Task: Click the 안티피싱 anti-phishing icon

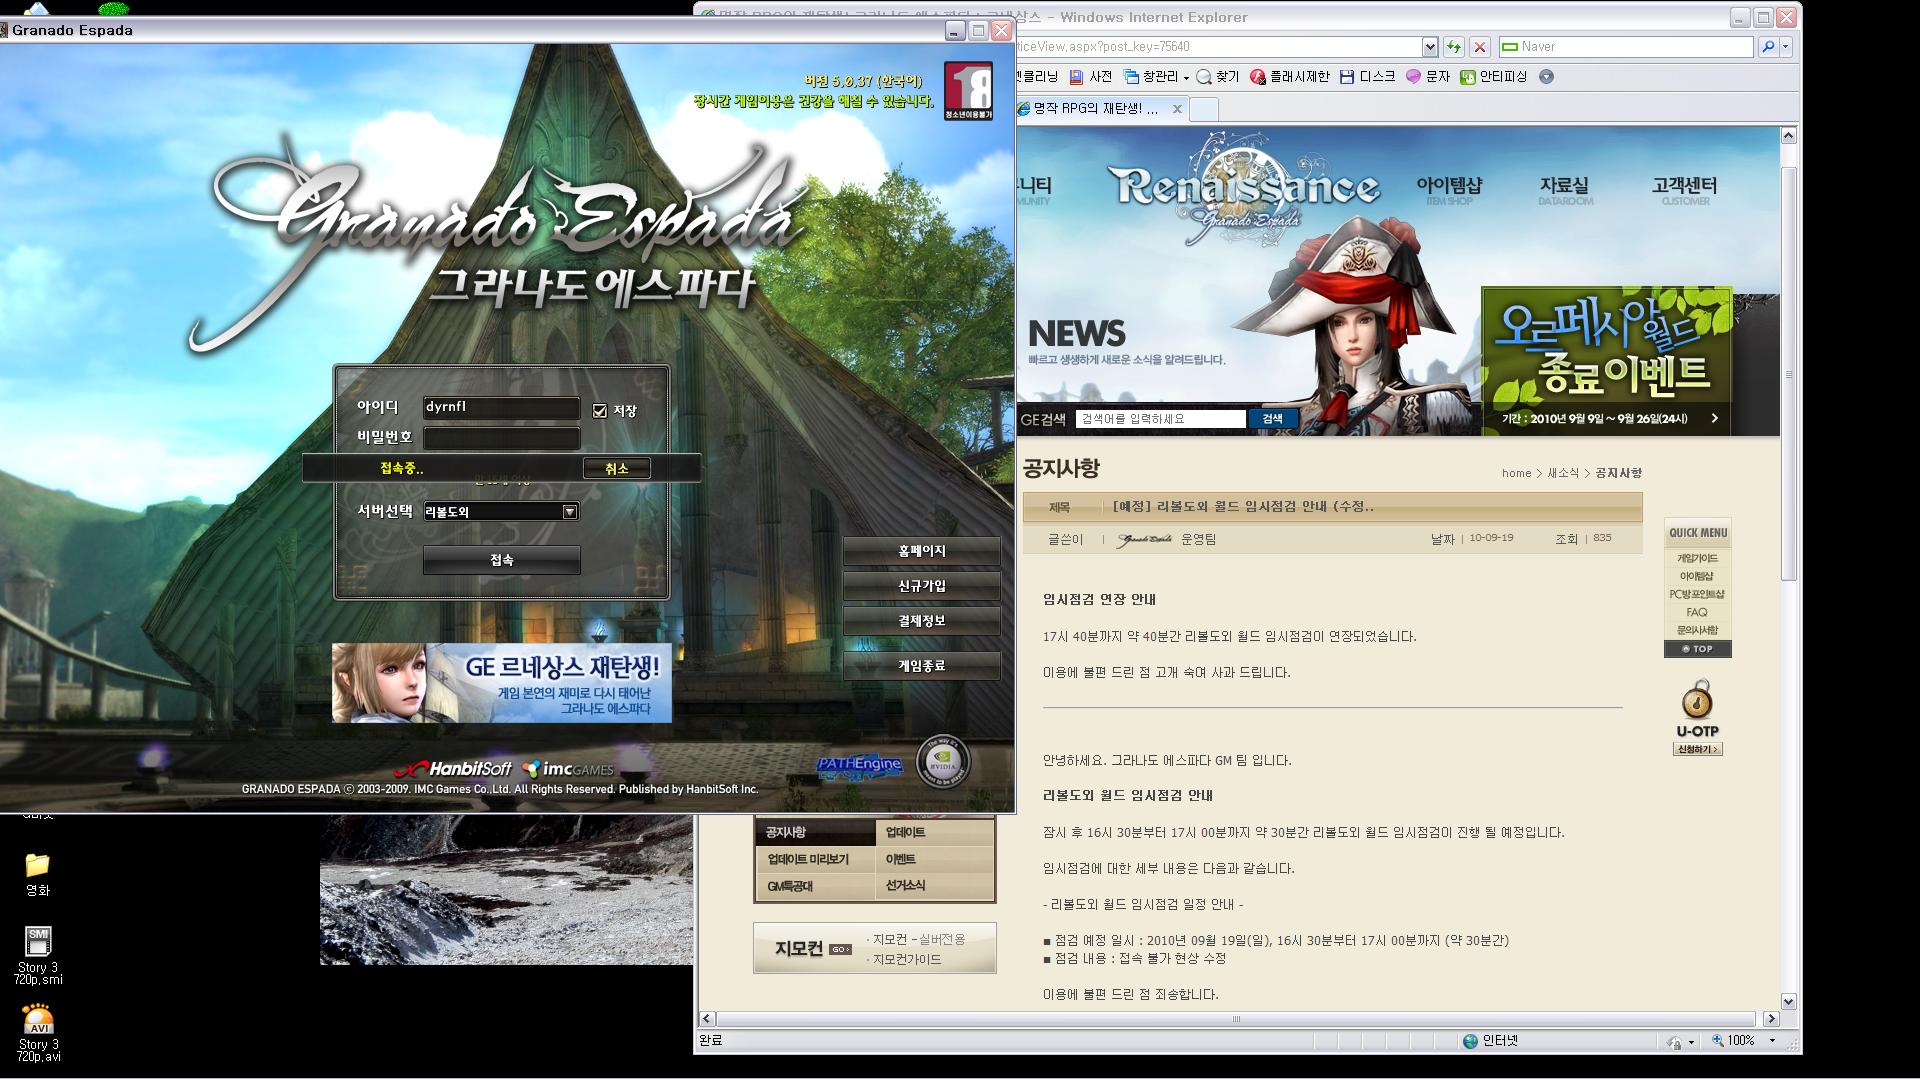Action: 1493,77
